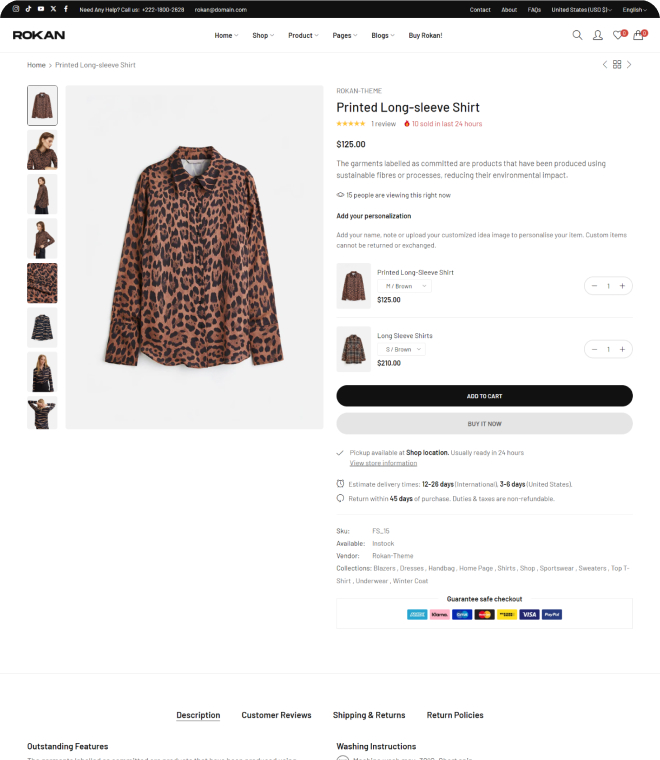Open the user account icon
The width and height of the screenshot is (660, 760).
point(597,35)
